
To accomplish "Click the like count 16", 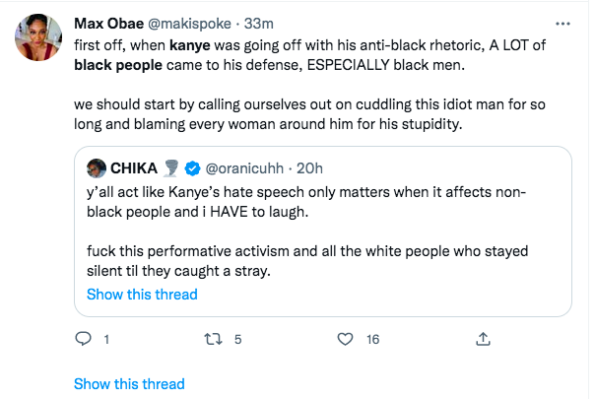I will [x=373, y=339].
